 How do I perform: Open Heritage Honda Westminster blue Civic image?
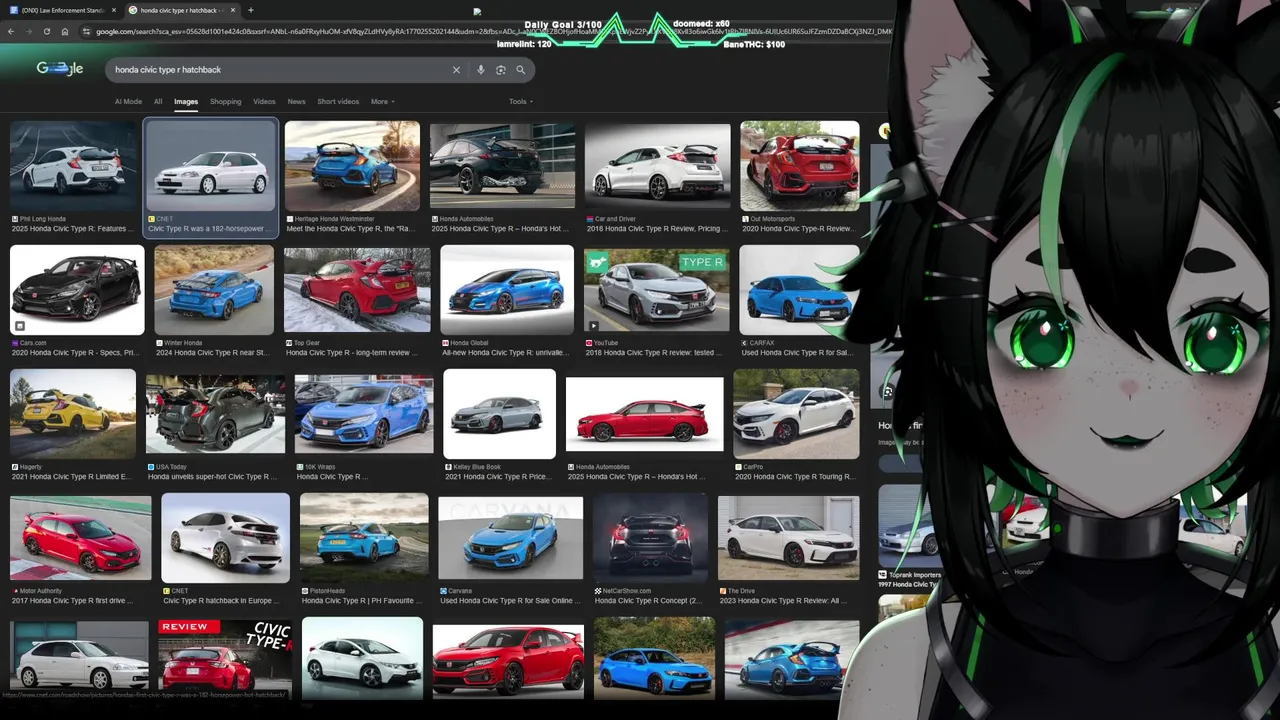click(352, 165)
